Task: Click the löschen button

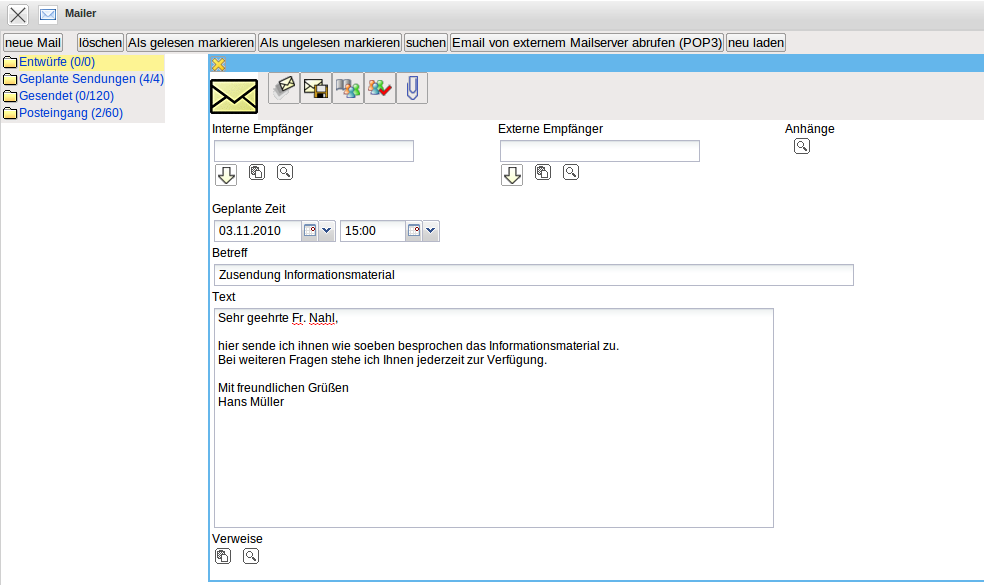Action: (x=100, y=43)
